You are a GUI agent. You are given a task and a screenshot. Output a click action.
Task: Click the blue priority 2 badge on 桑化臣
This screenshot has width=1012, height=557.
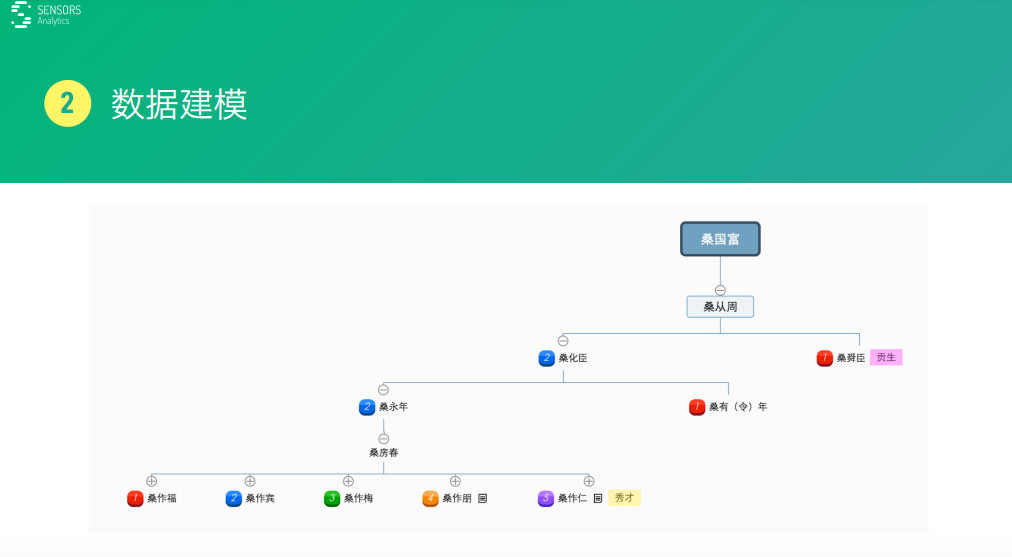(x=546, y=358)
